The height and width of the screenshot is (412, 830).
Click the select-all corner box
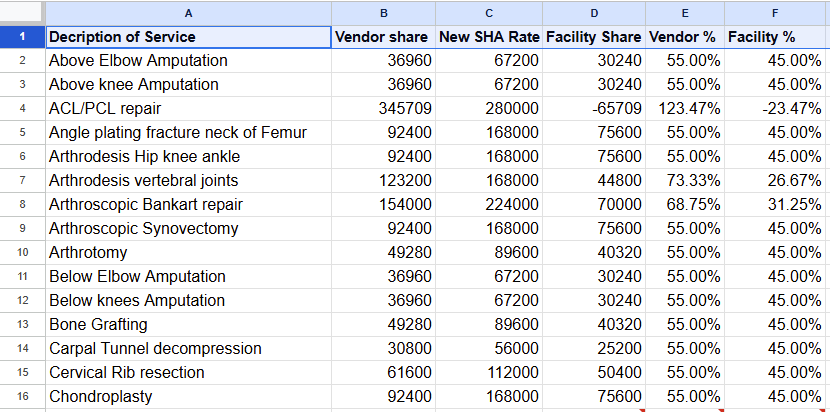[22, 12]
